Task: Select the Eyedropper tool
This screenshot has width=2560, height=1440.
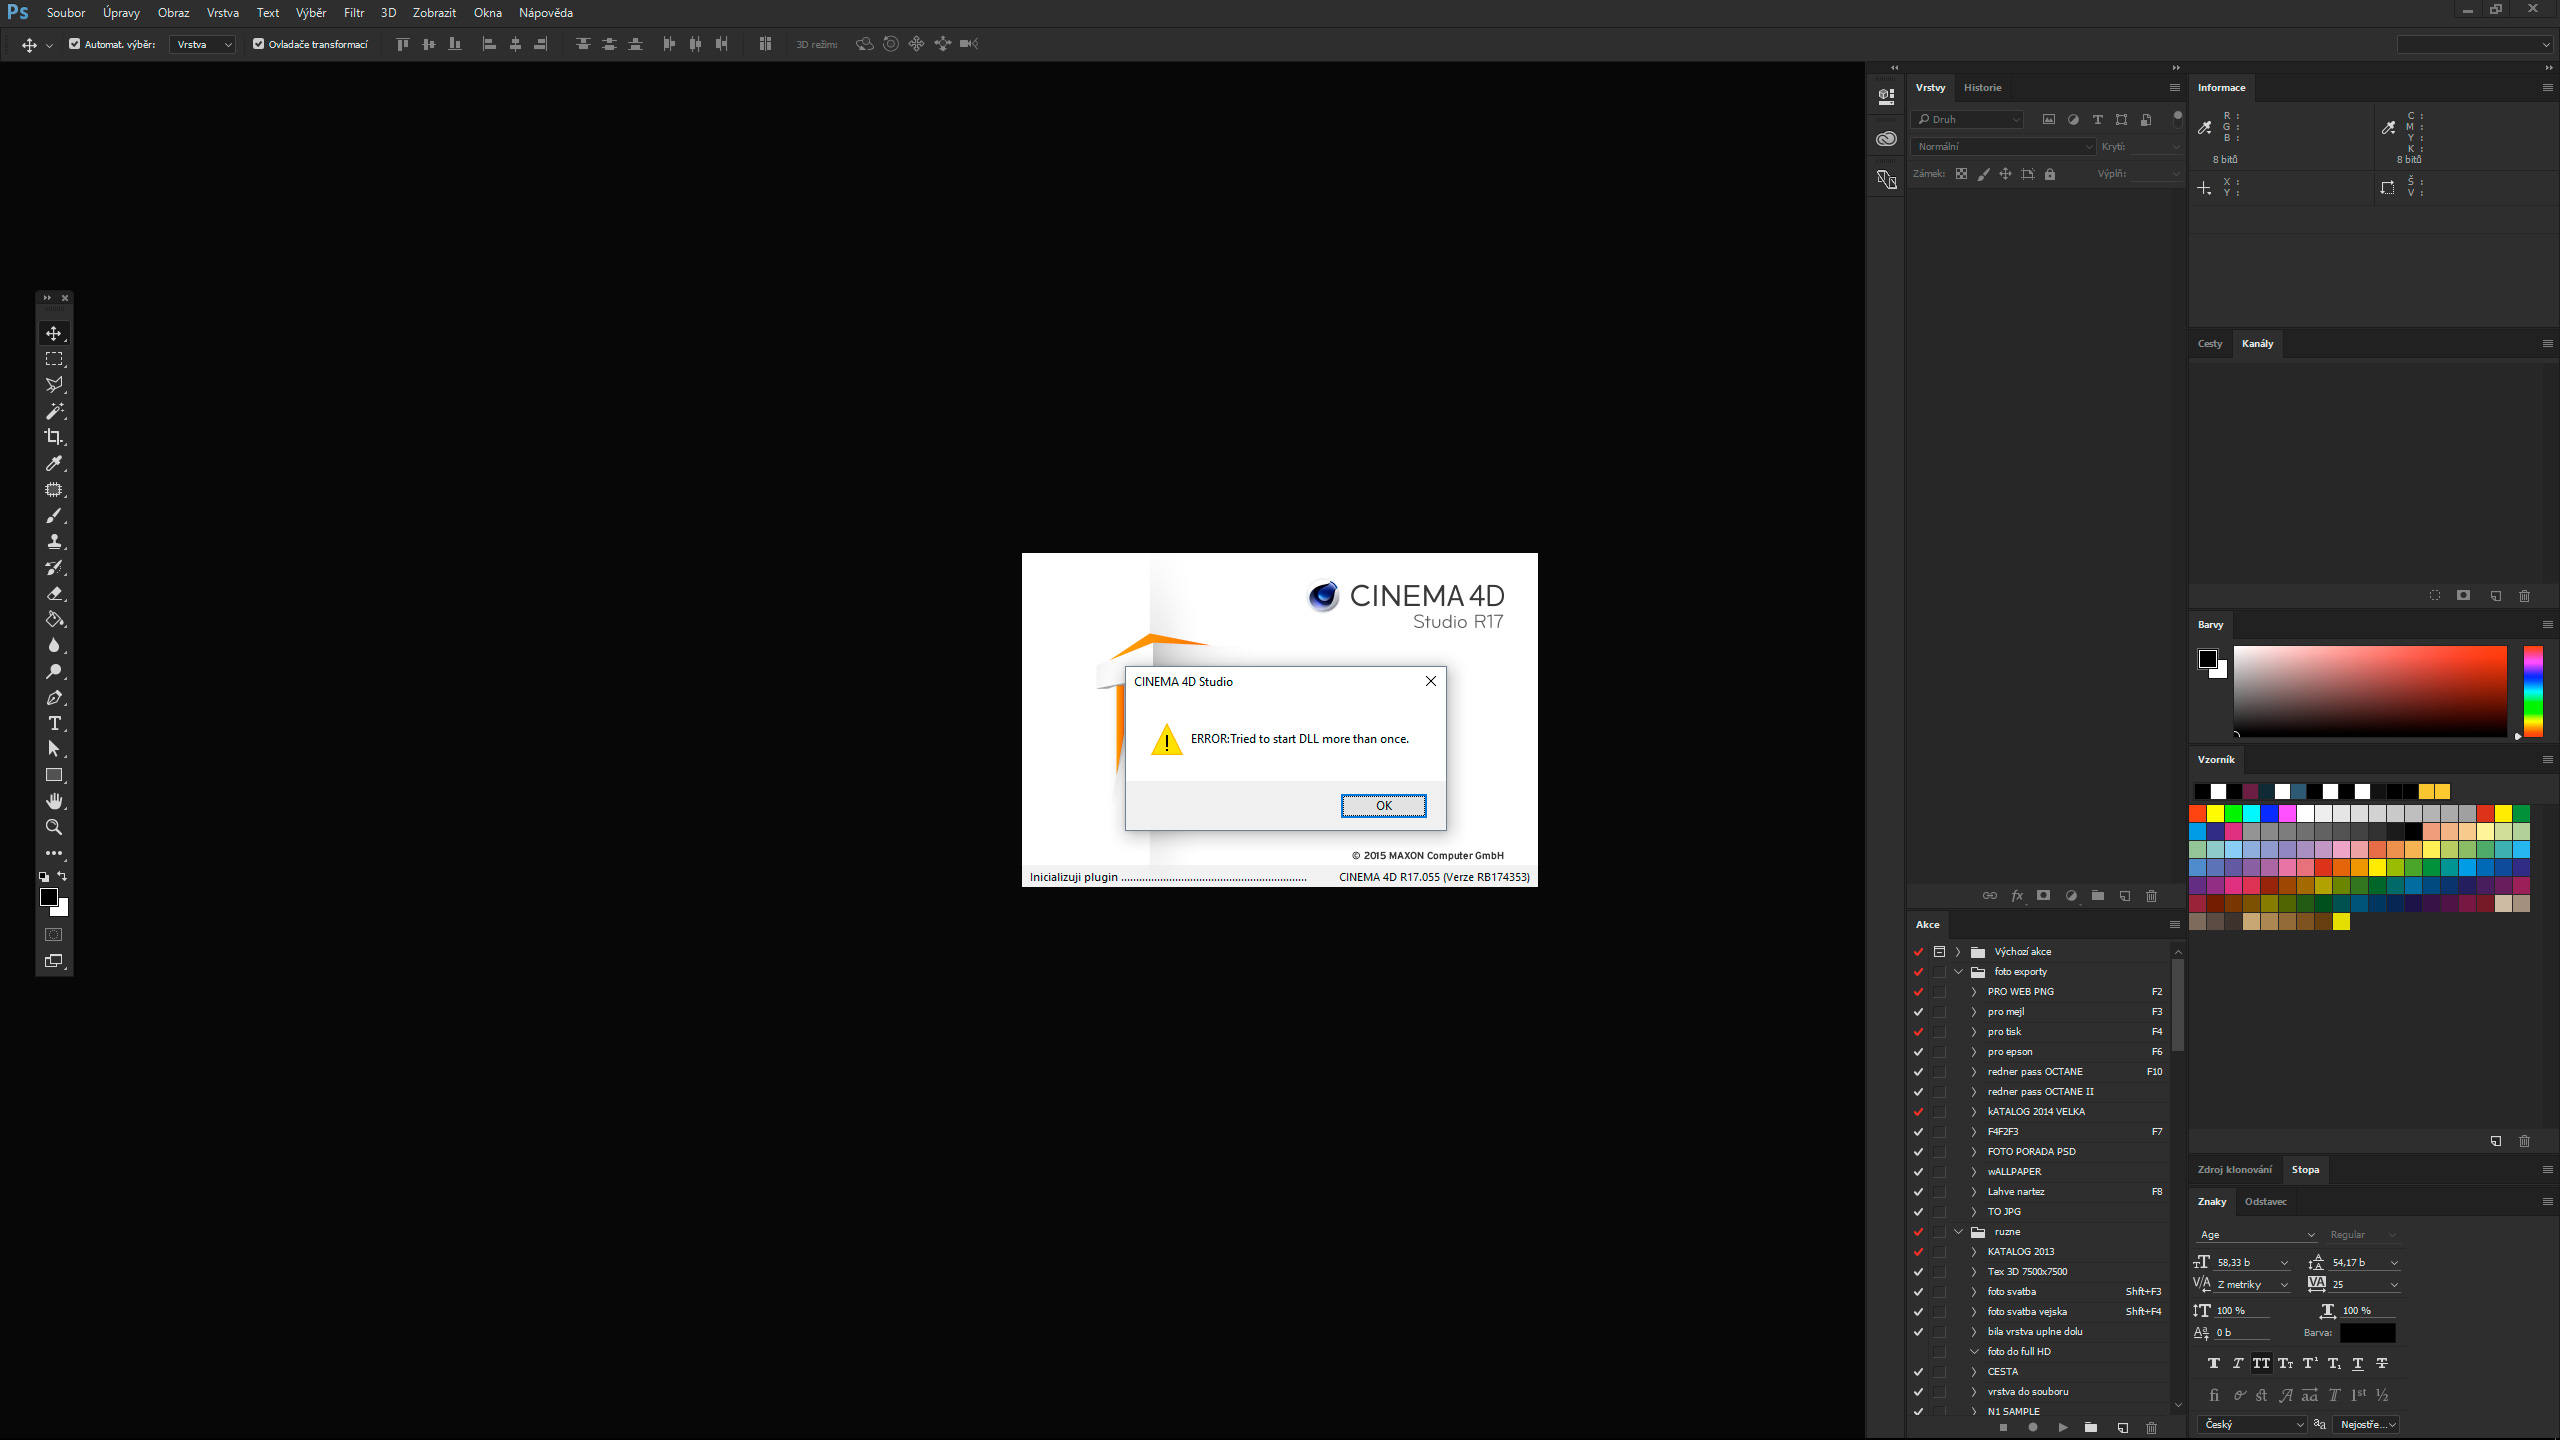Action: pyautogui.click(x=54, y=463)
